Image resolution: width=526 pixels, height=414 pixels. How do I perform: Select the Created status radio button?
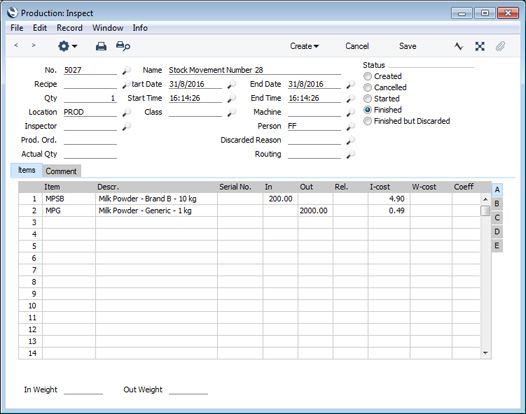pos(367,76)
